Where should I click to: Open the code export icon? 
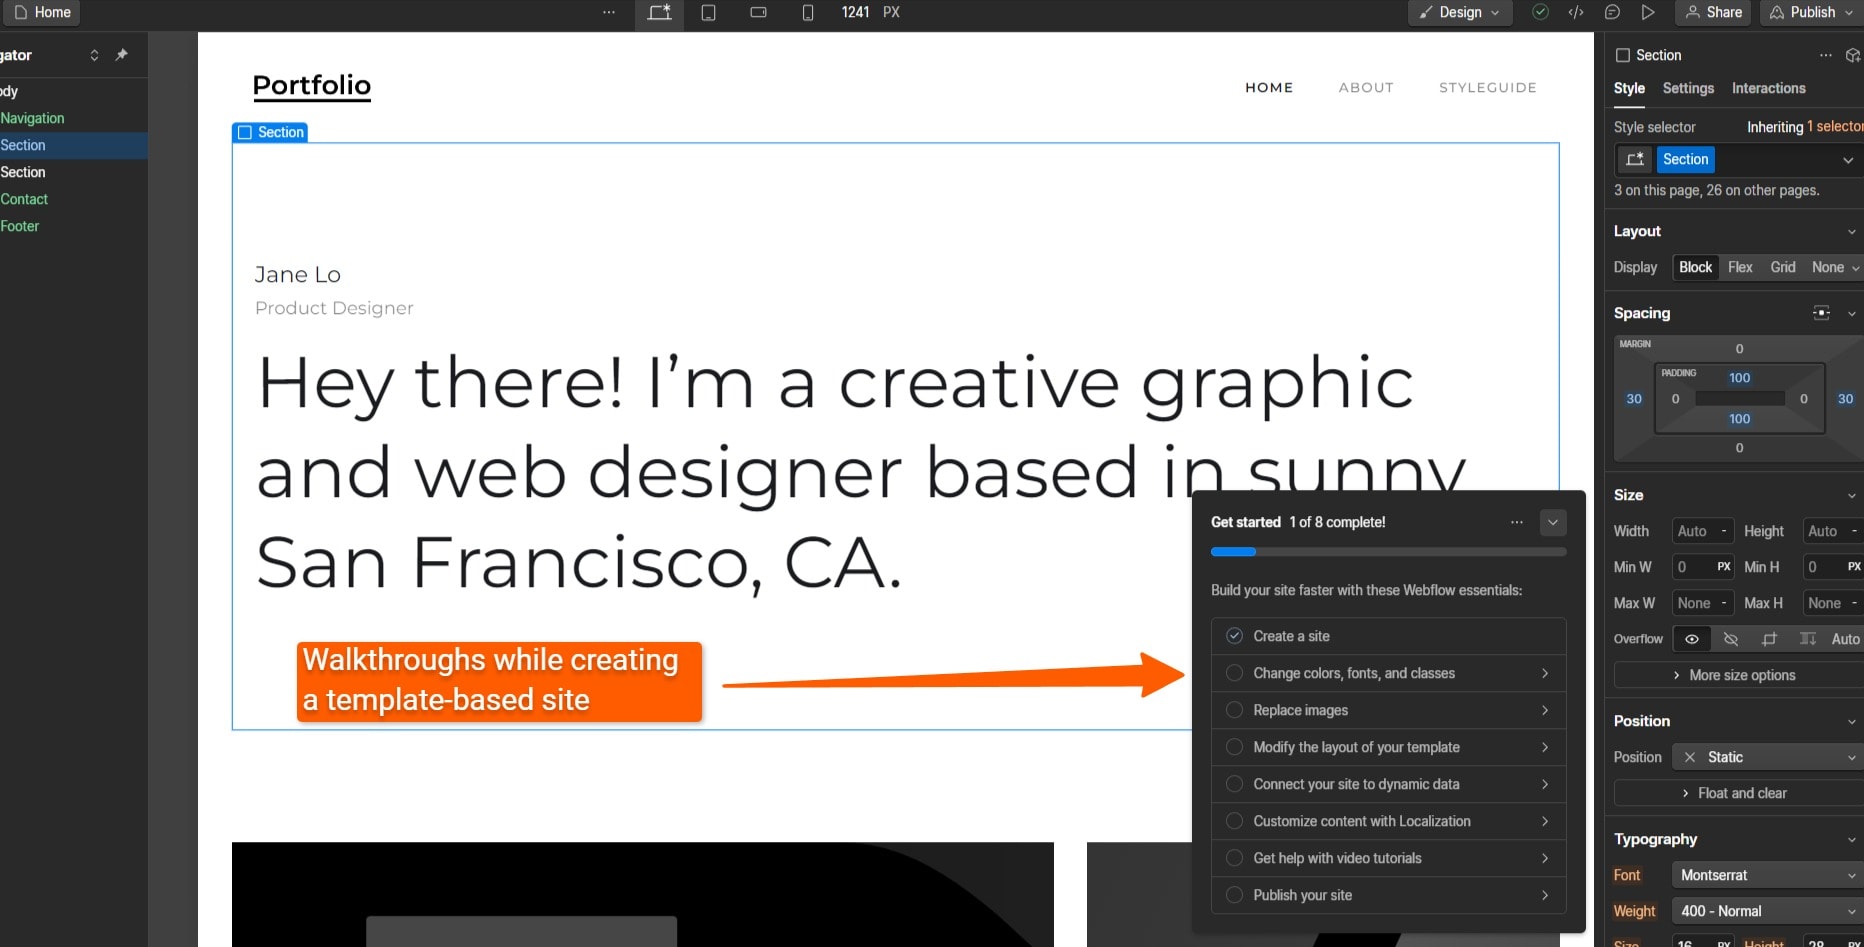(1576, 12)
